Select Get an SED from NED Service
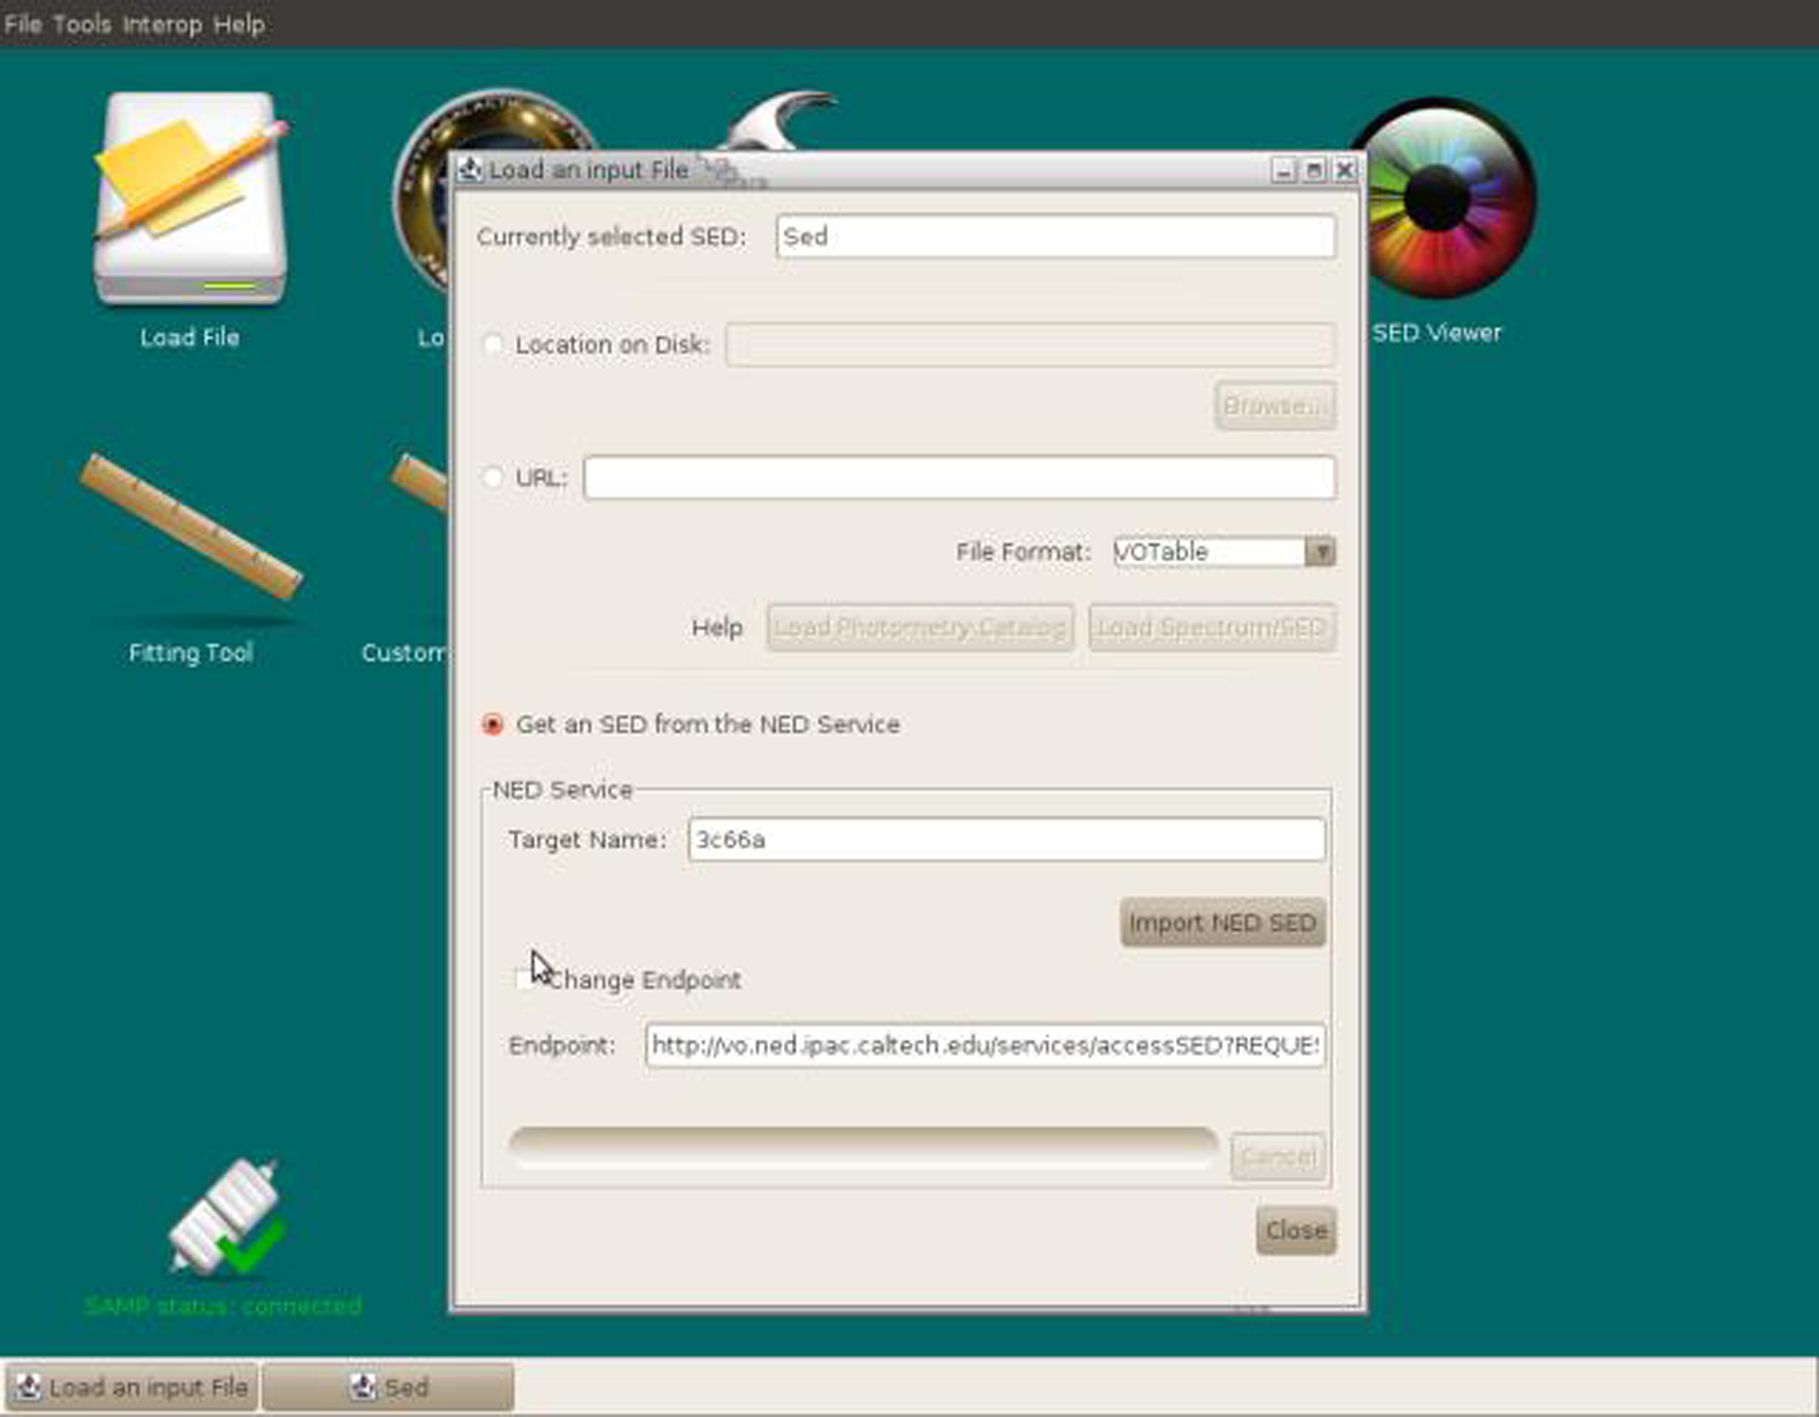 (492, 724)
